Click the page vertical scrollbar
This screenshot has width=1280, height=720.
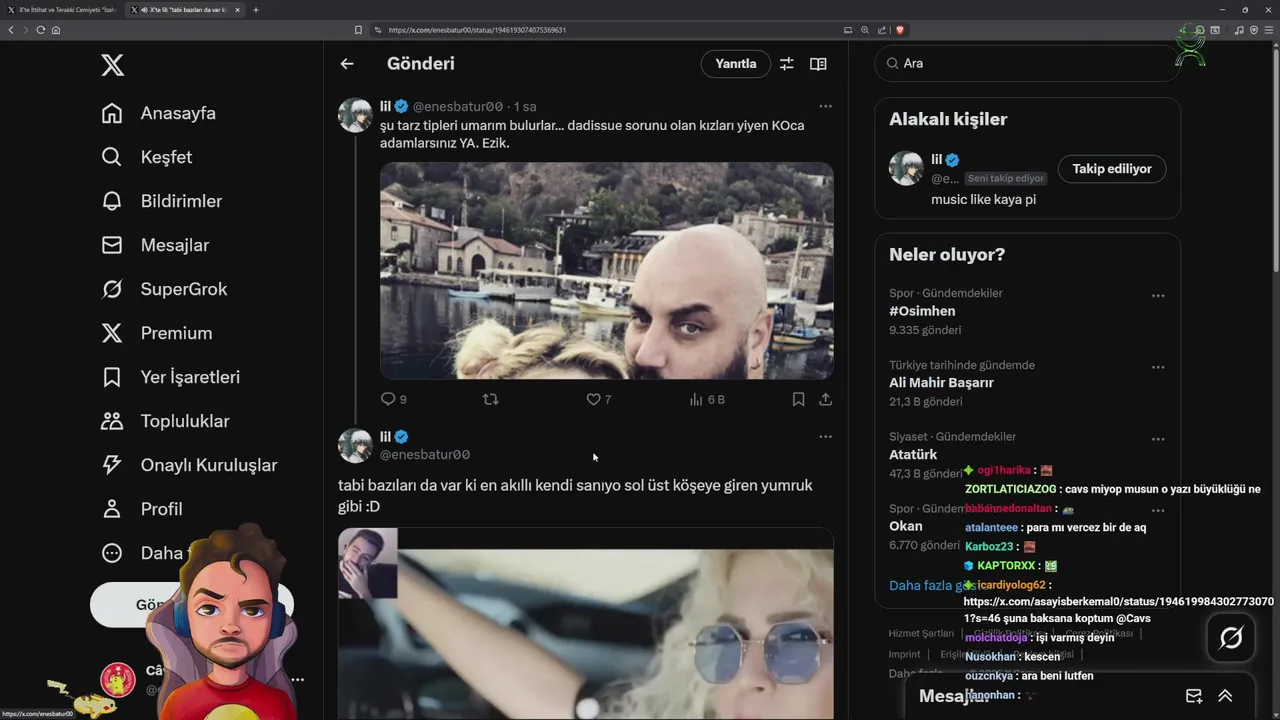(1275, 160)
